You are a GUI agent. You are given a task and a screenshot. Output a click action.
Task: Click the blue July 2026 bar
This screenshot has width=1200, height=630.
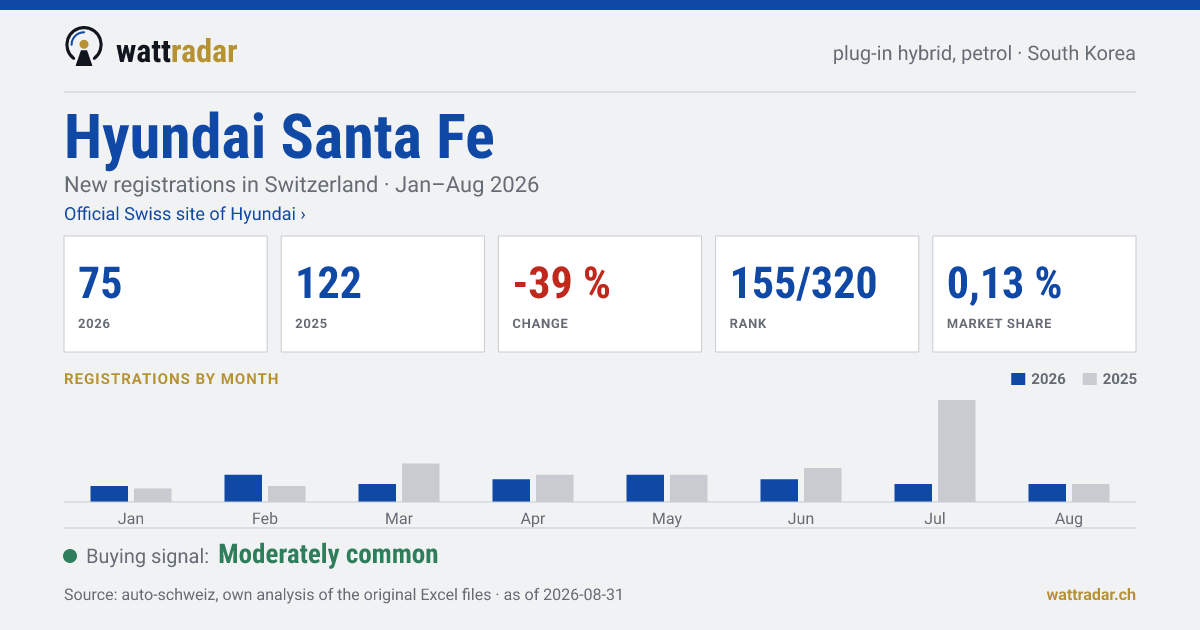pos(913,493)
